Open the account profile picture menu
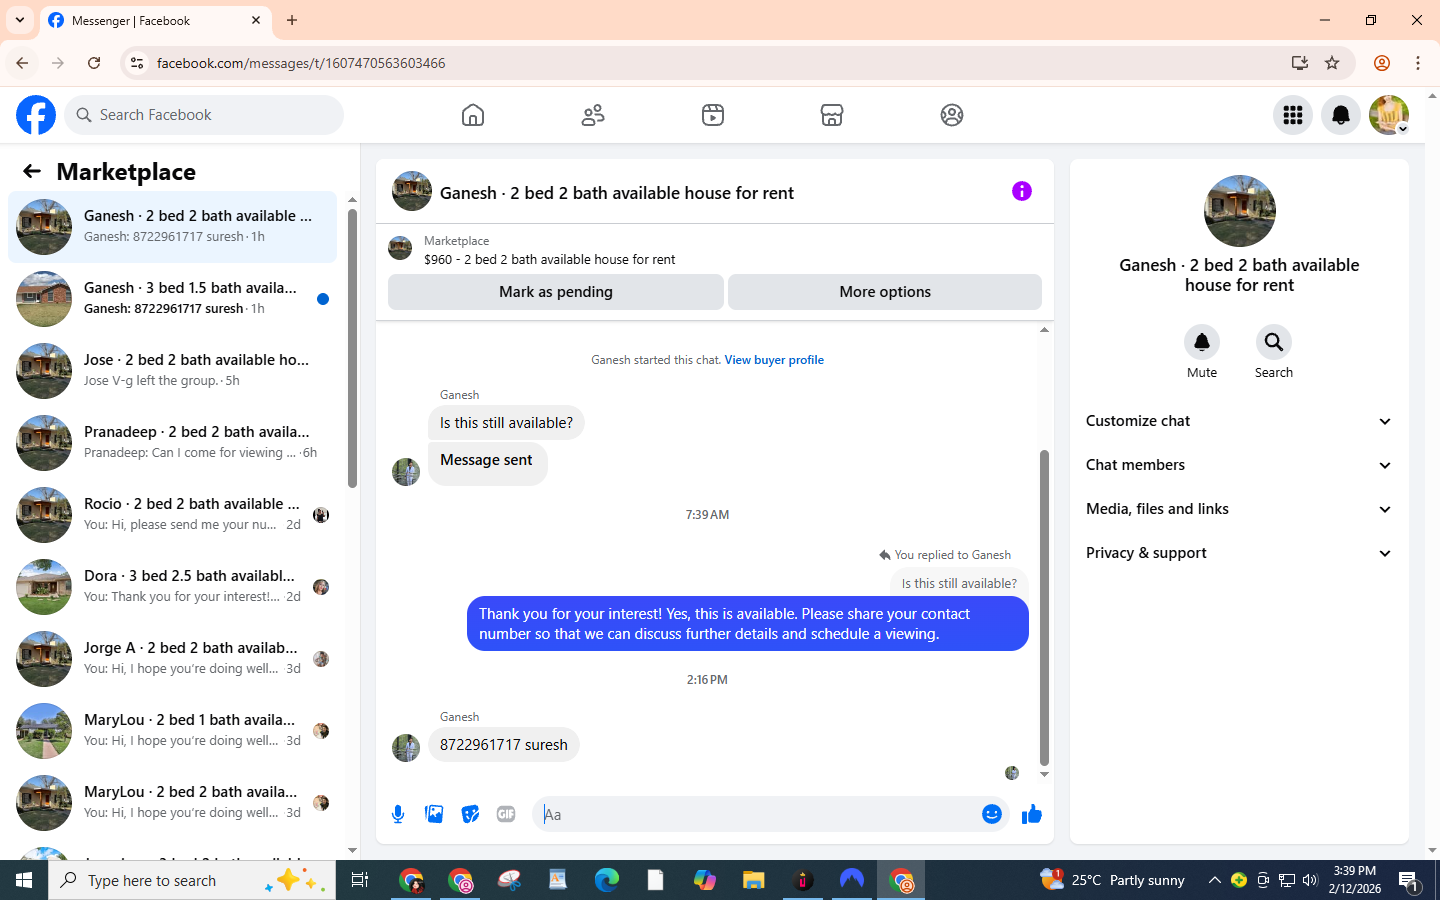Image resolution: width=1440 pixels, height=900 pixels. pyautogui.click(x=1389, y=115)
